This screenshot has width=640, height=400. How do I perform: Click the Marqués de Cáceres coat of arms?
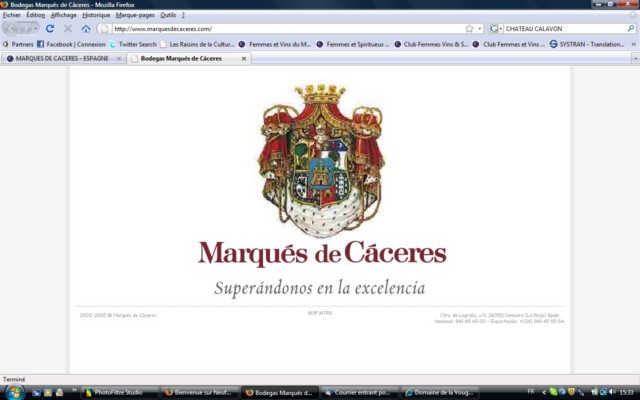pyautogui.click(x=321, y=160)
